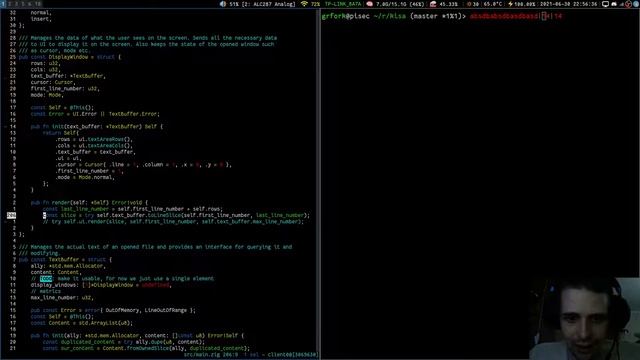This screenshot has height=360, width=640.
Task: Click the red circular tray icon
Action: tap(629, 4)
